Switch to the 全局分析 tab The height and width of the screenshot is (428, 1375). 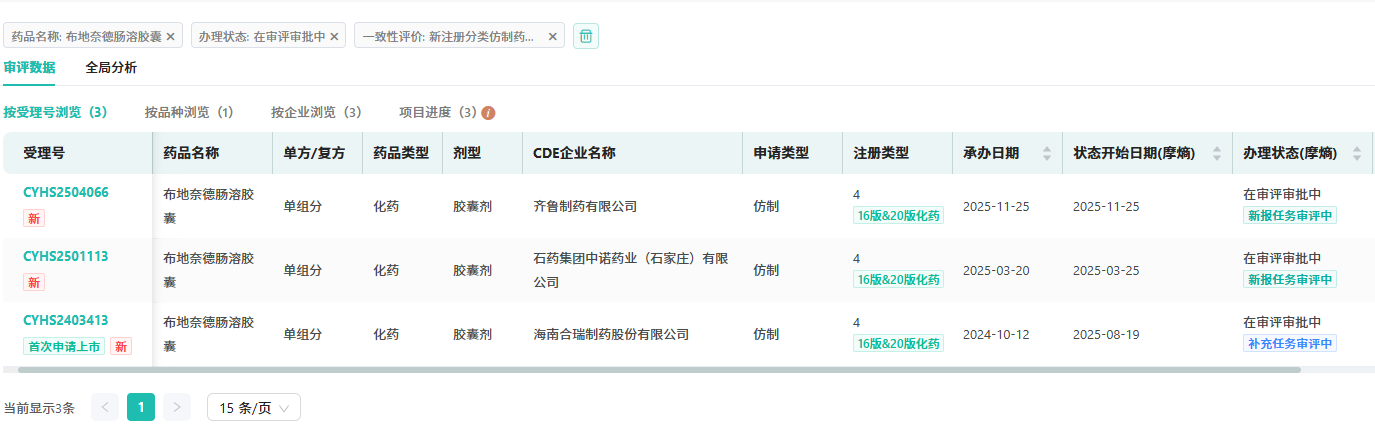(111, 68)
